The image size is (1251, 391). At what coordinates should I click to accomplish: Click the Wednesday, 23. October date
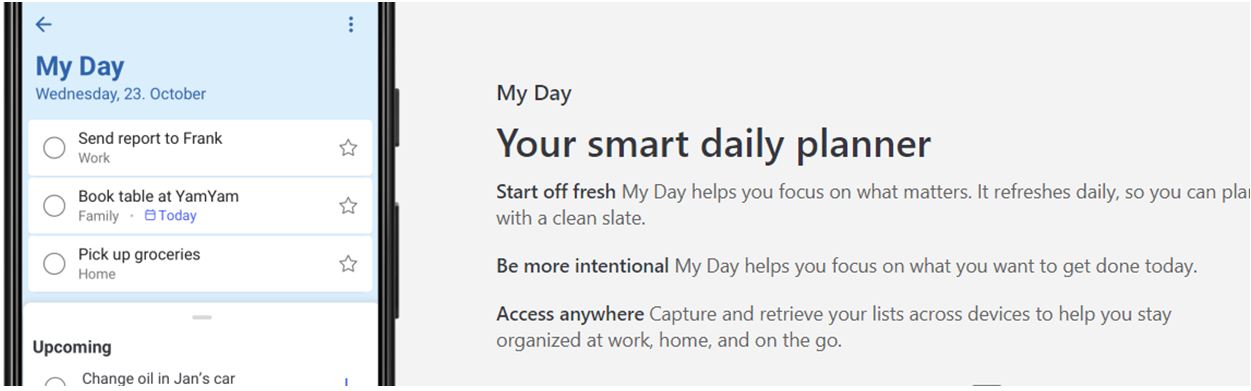(121, 94)
